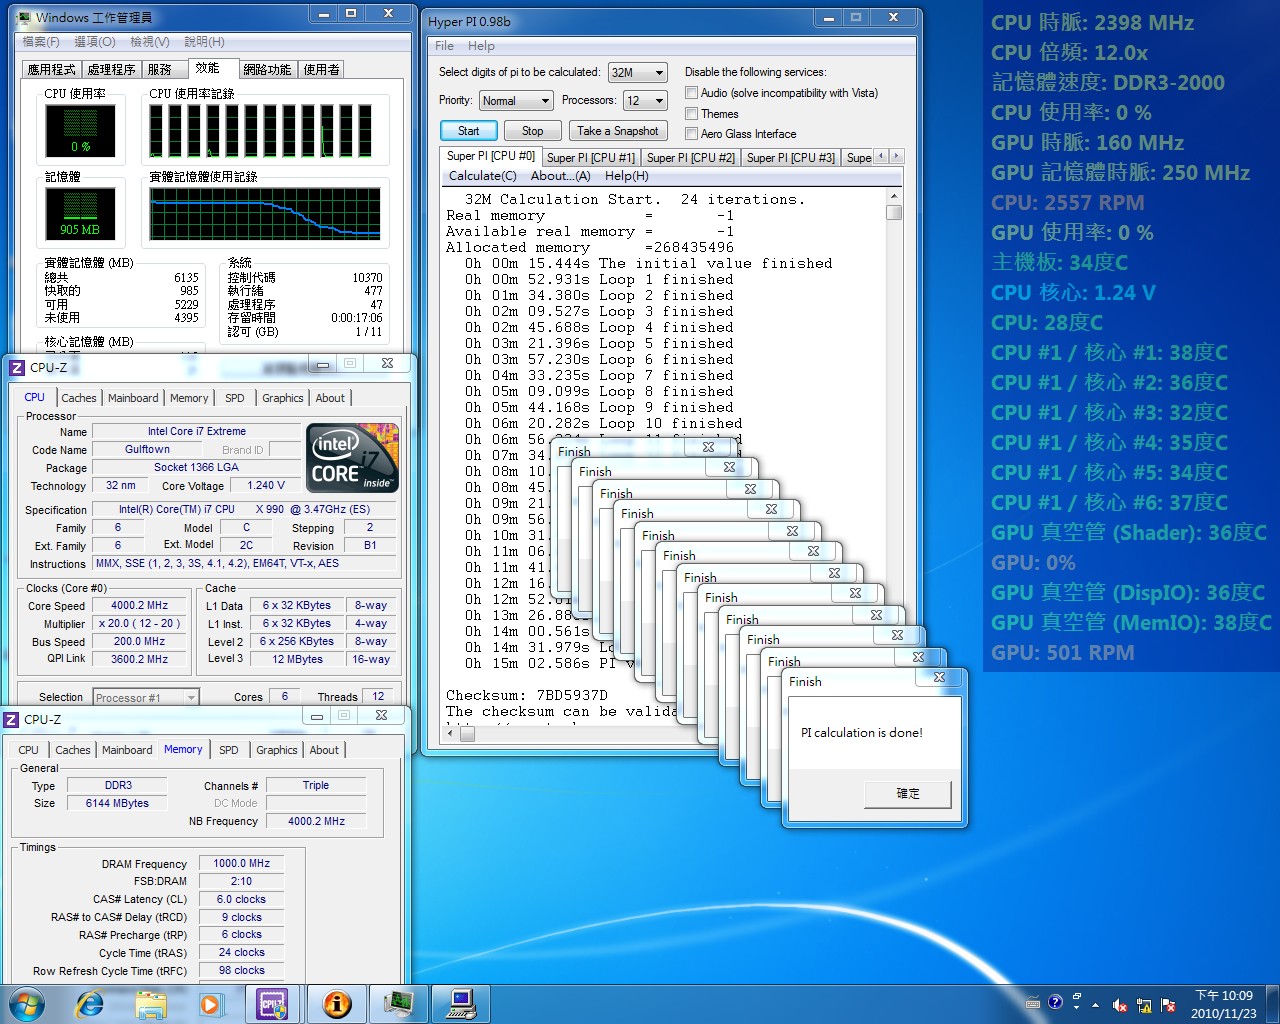Click the Show Desktop strip by the clock
Screen dimensions: 1280x1024
(1272, 1003)
